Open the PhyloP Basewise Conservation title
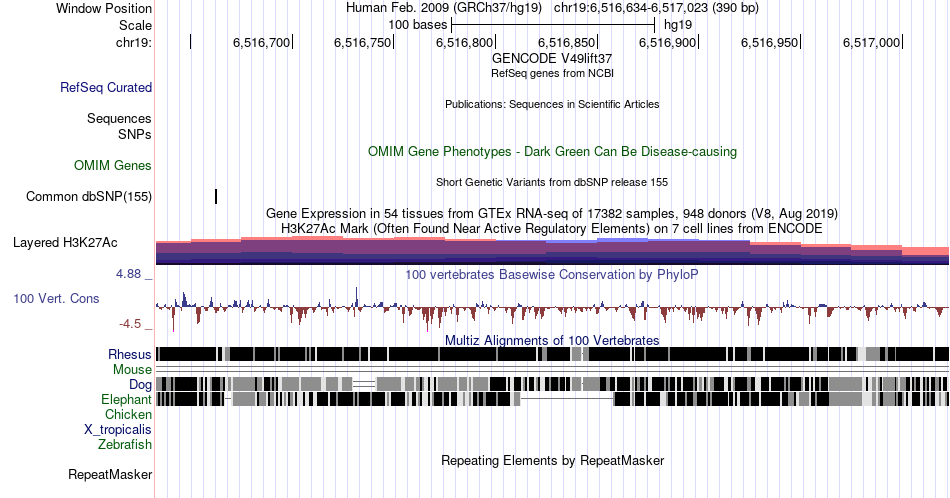950x498 pixels. tap(552, 274)
